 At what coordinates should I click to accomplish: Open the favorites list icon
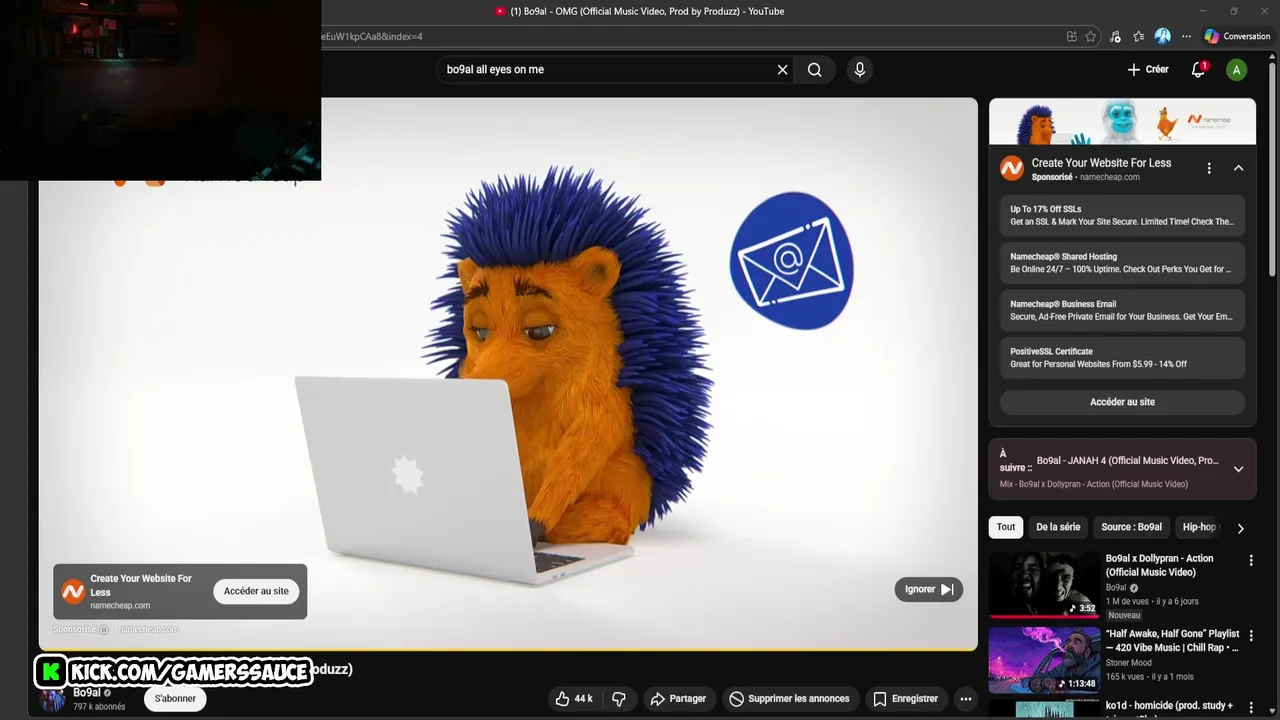[x=1138, y=37]
